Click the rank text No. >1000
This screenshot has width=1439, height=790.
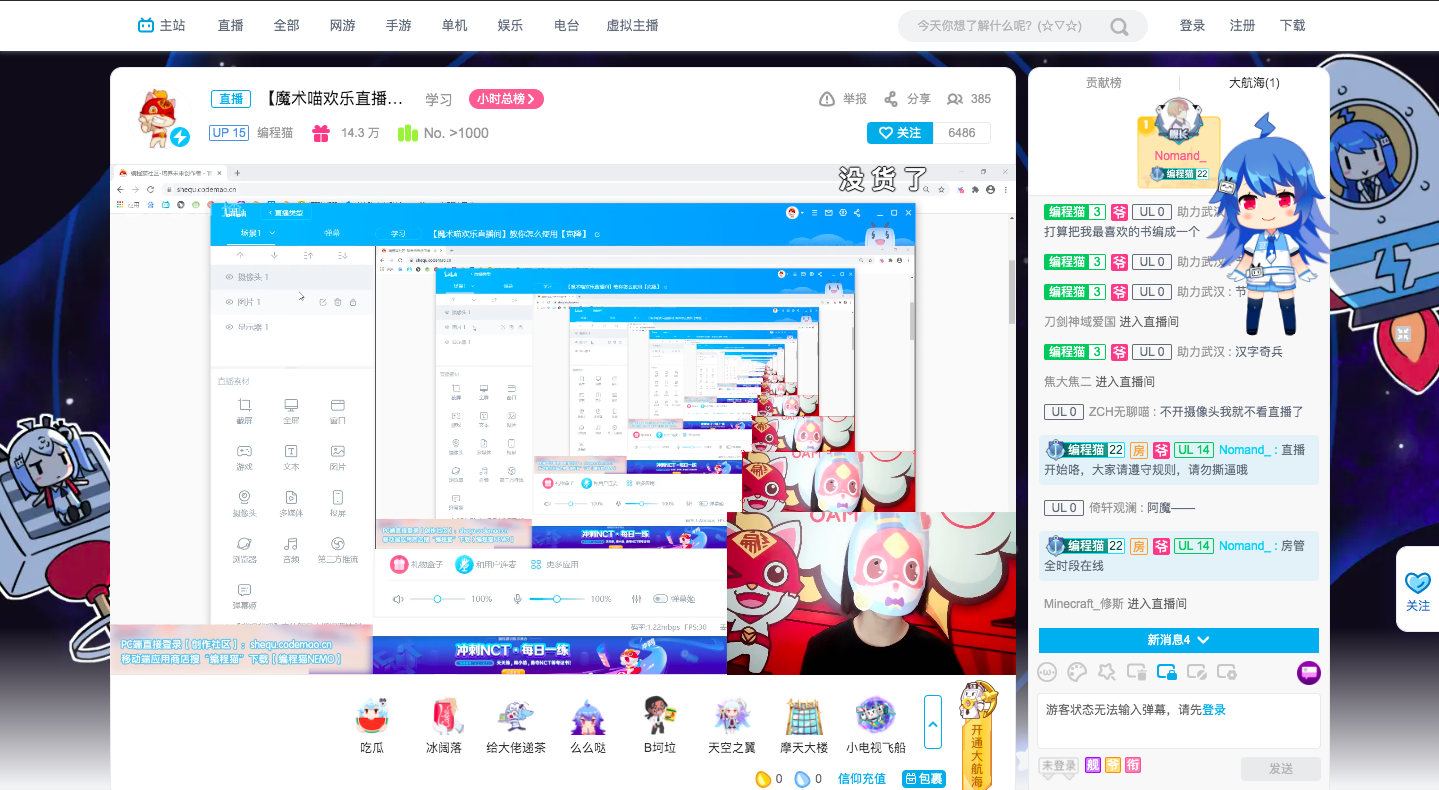pos(456,133)
